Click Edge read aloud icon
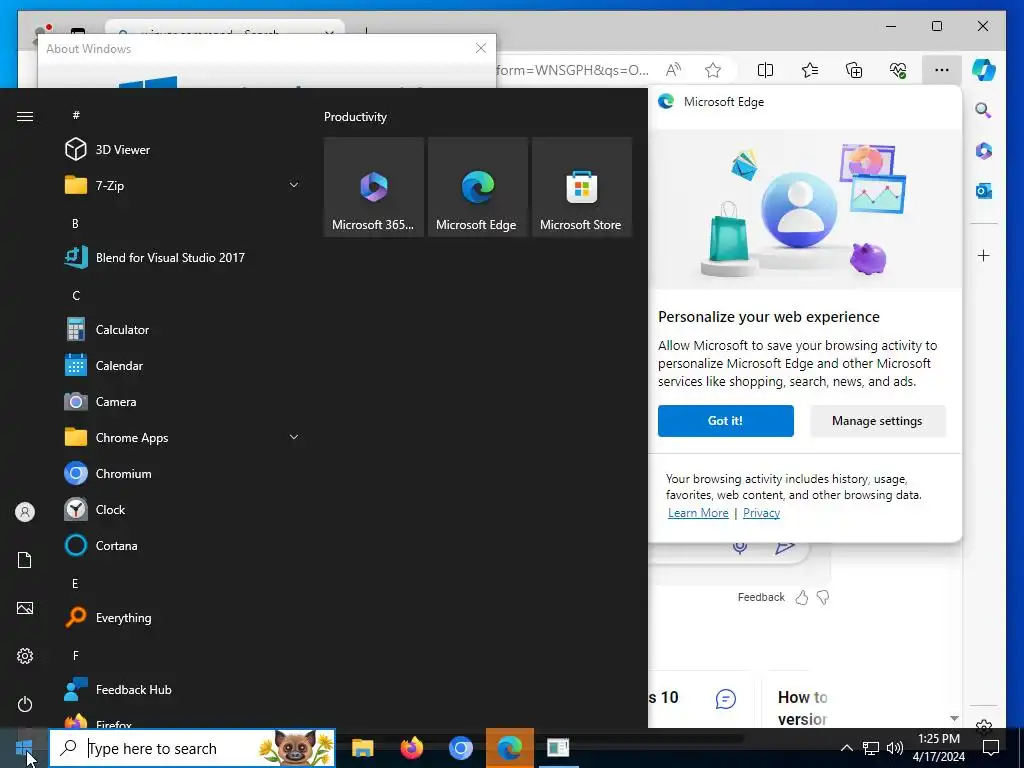 point(673,69)
